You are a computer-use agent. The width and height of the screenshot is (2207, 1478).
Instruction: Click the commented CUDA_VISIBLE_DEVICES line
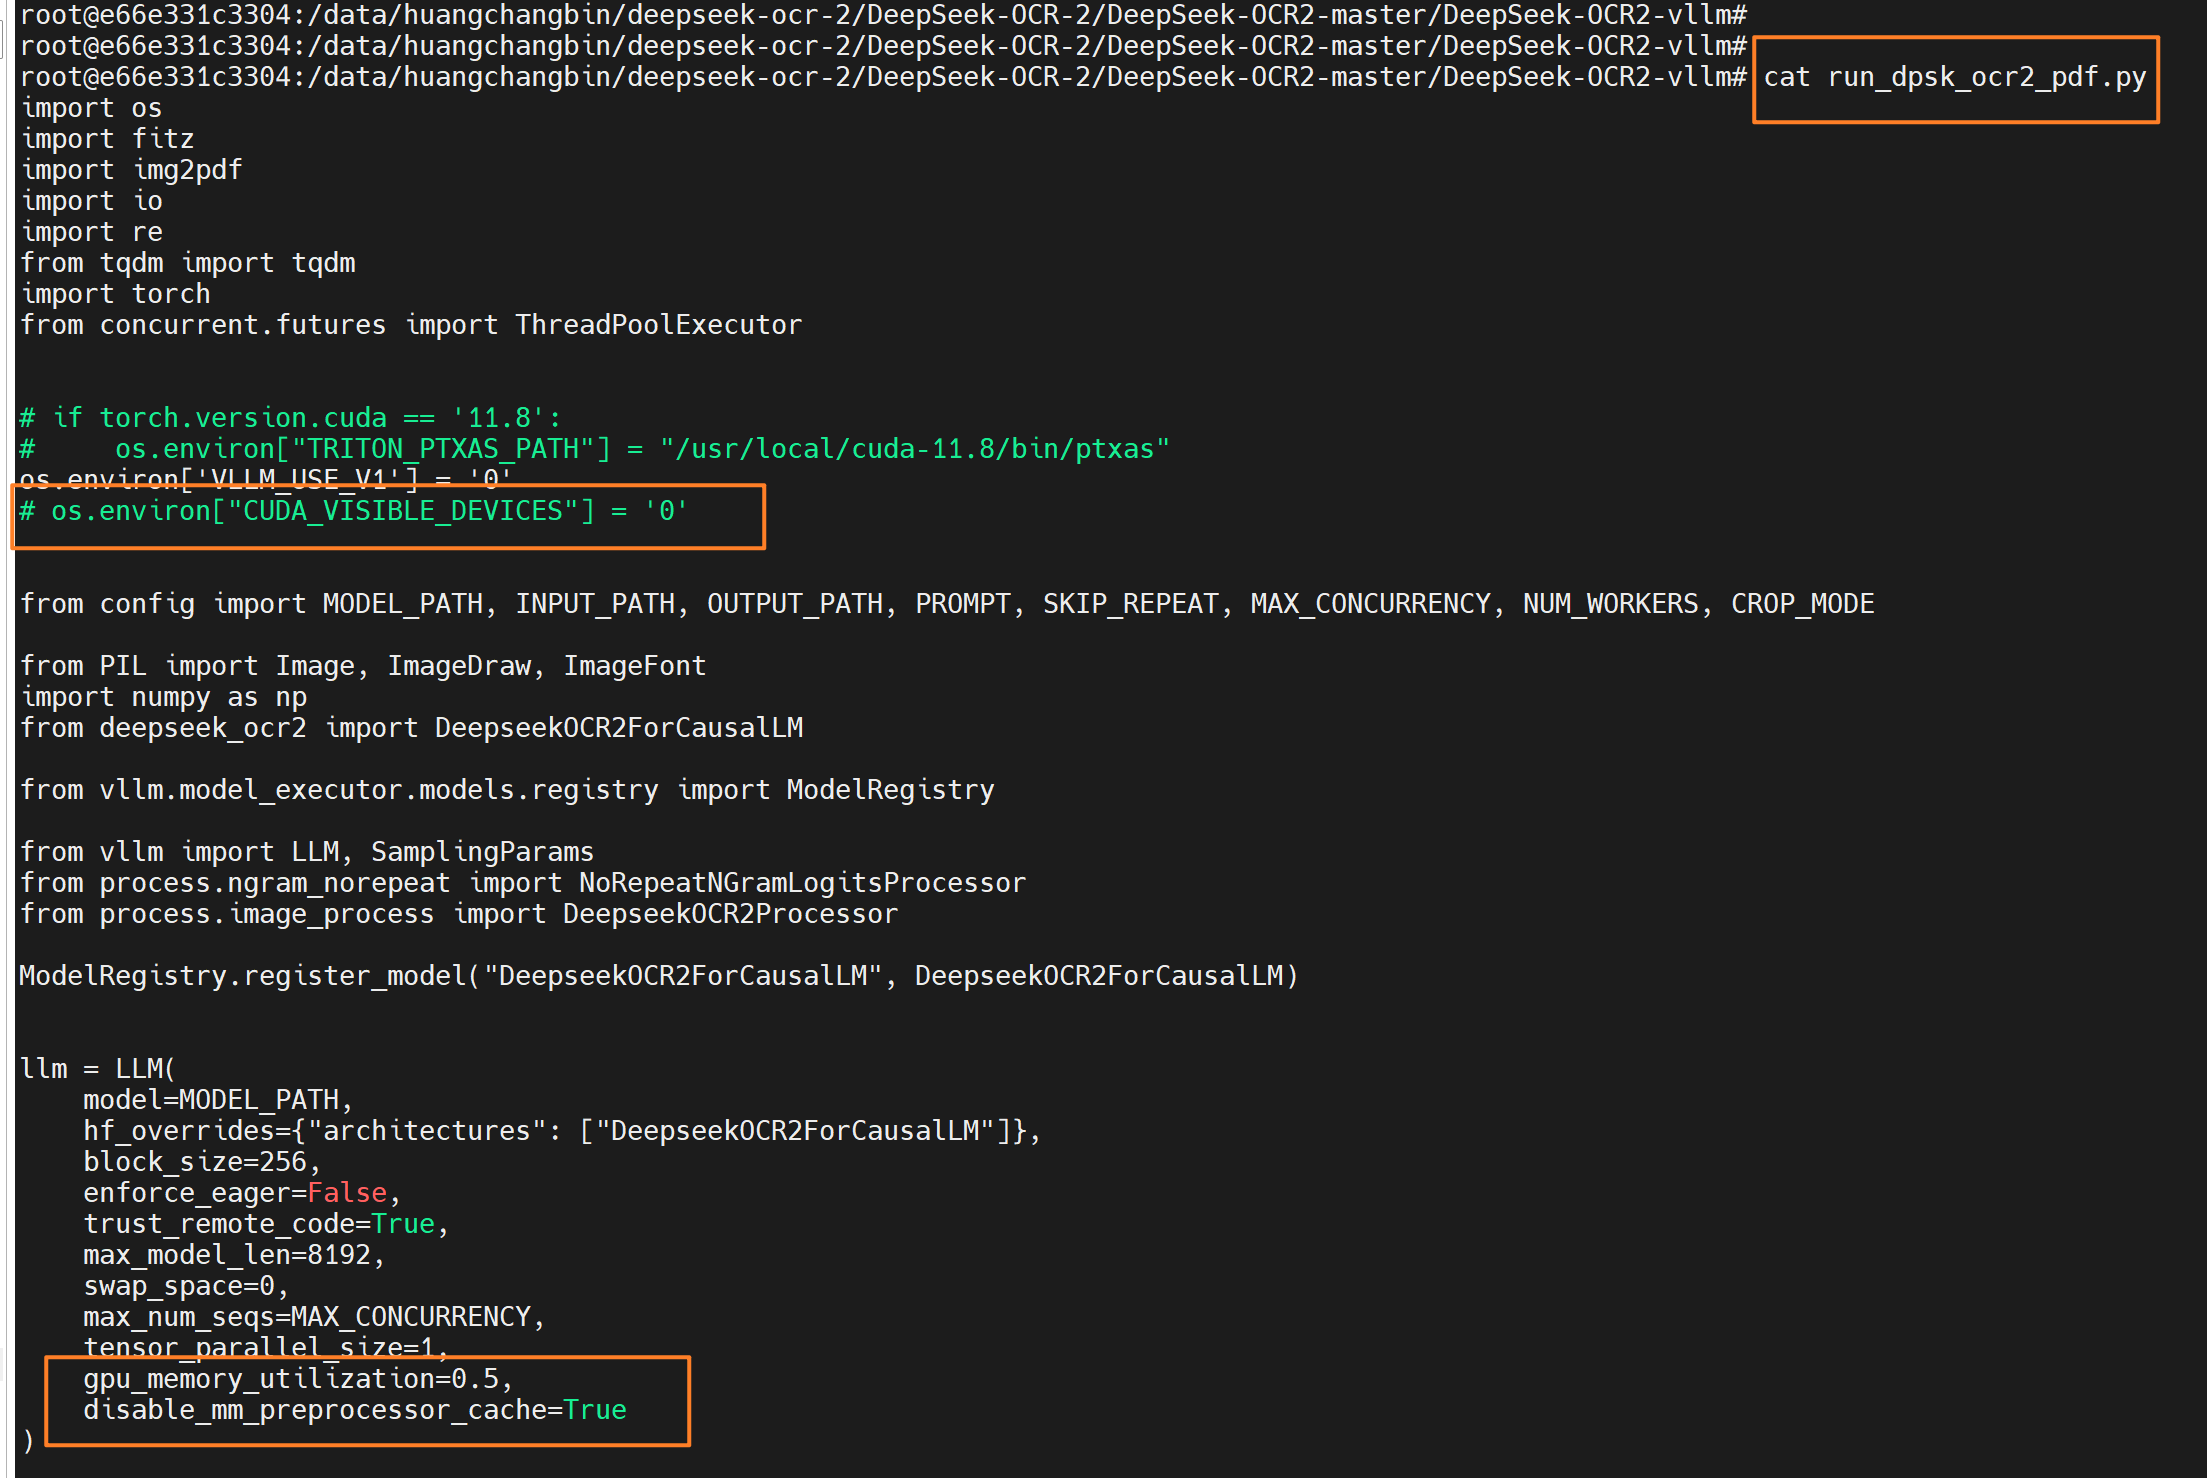[354, 512]
